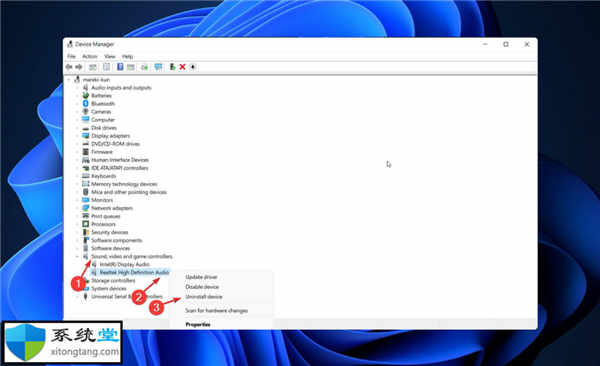Select DVD/CD-ROM drives tree item
The image size is (600, 366).
tap(116, 144)
